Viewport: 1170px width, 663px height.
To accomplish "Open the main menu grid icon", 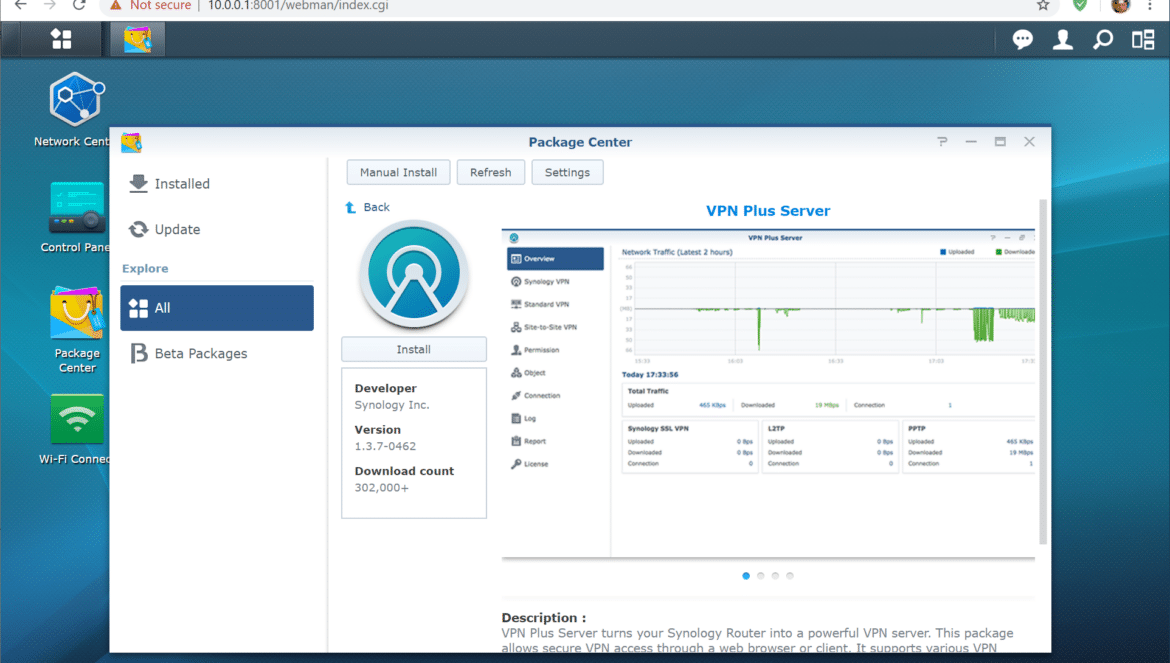I will tap(61, 39).
